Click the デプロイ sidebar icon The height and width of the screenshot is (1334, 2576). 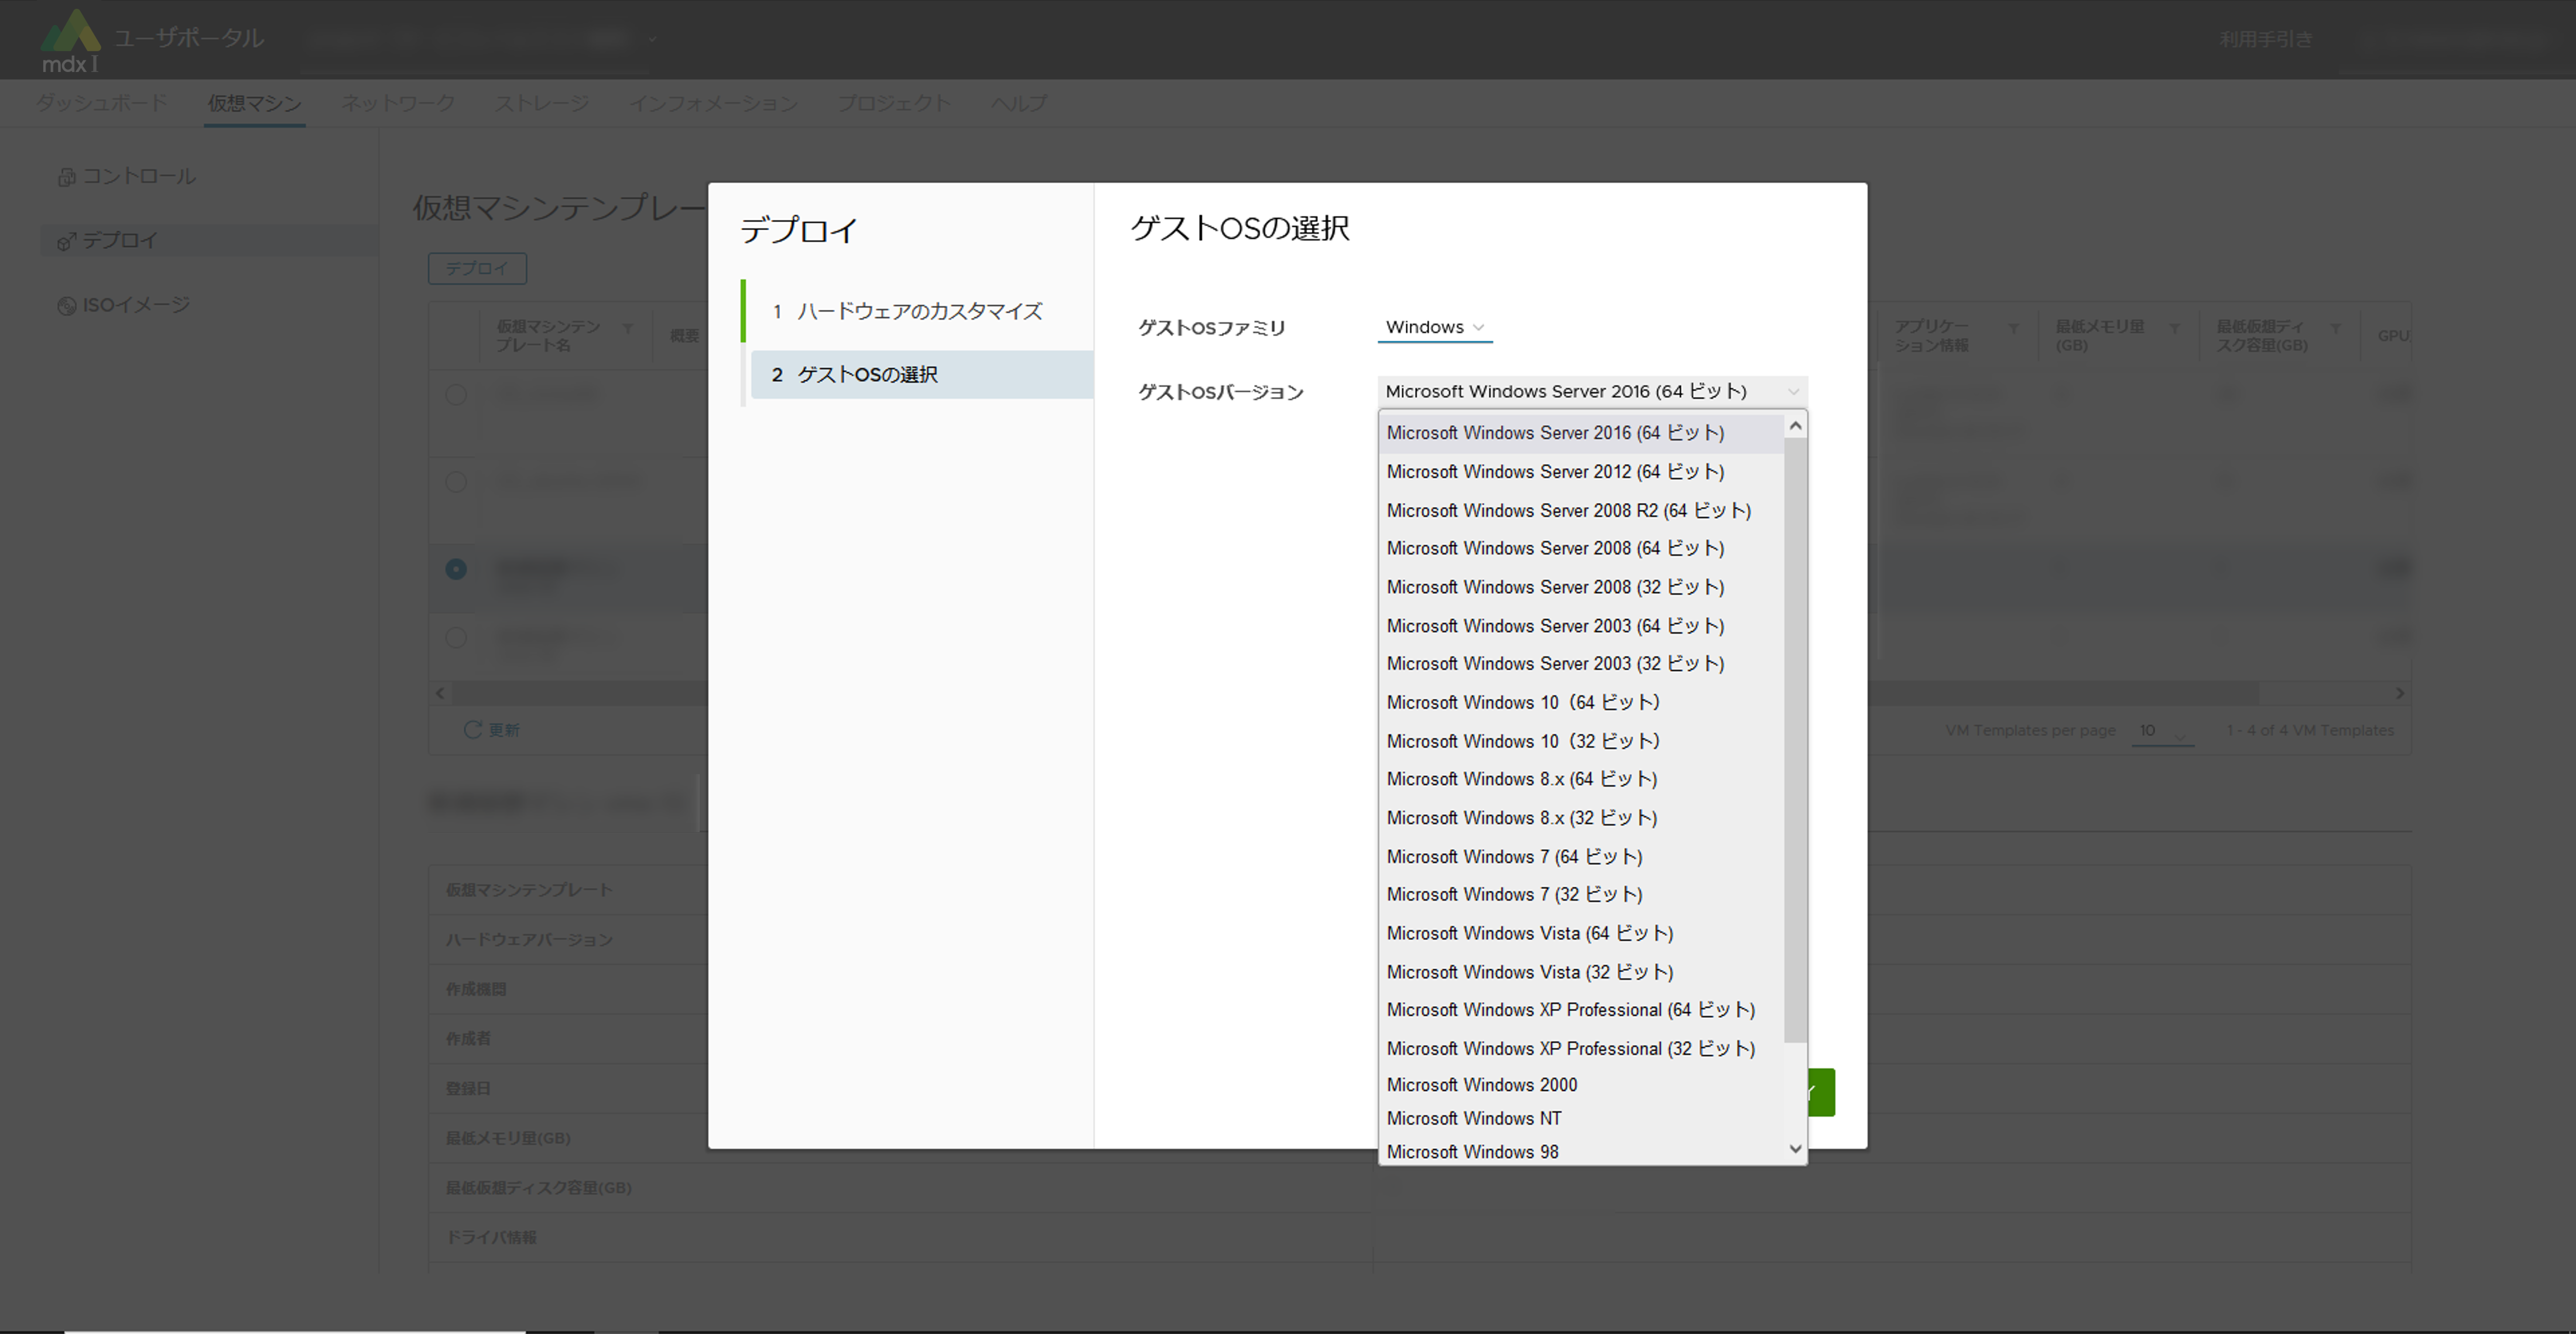[x=66, y=241]
